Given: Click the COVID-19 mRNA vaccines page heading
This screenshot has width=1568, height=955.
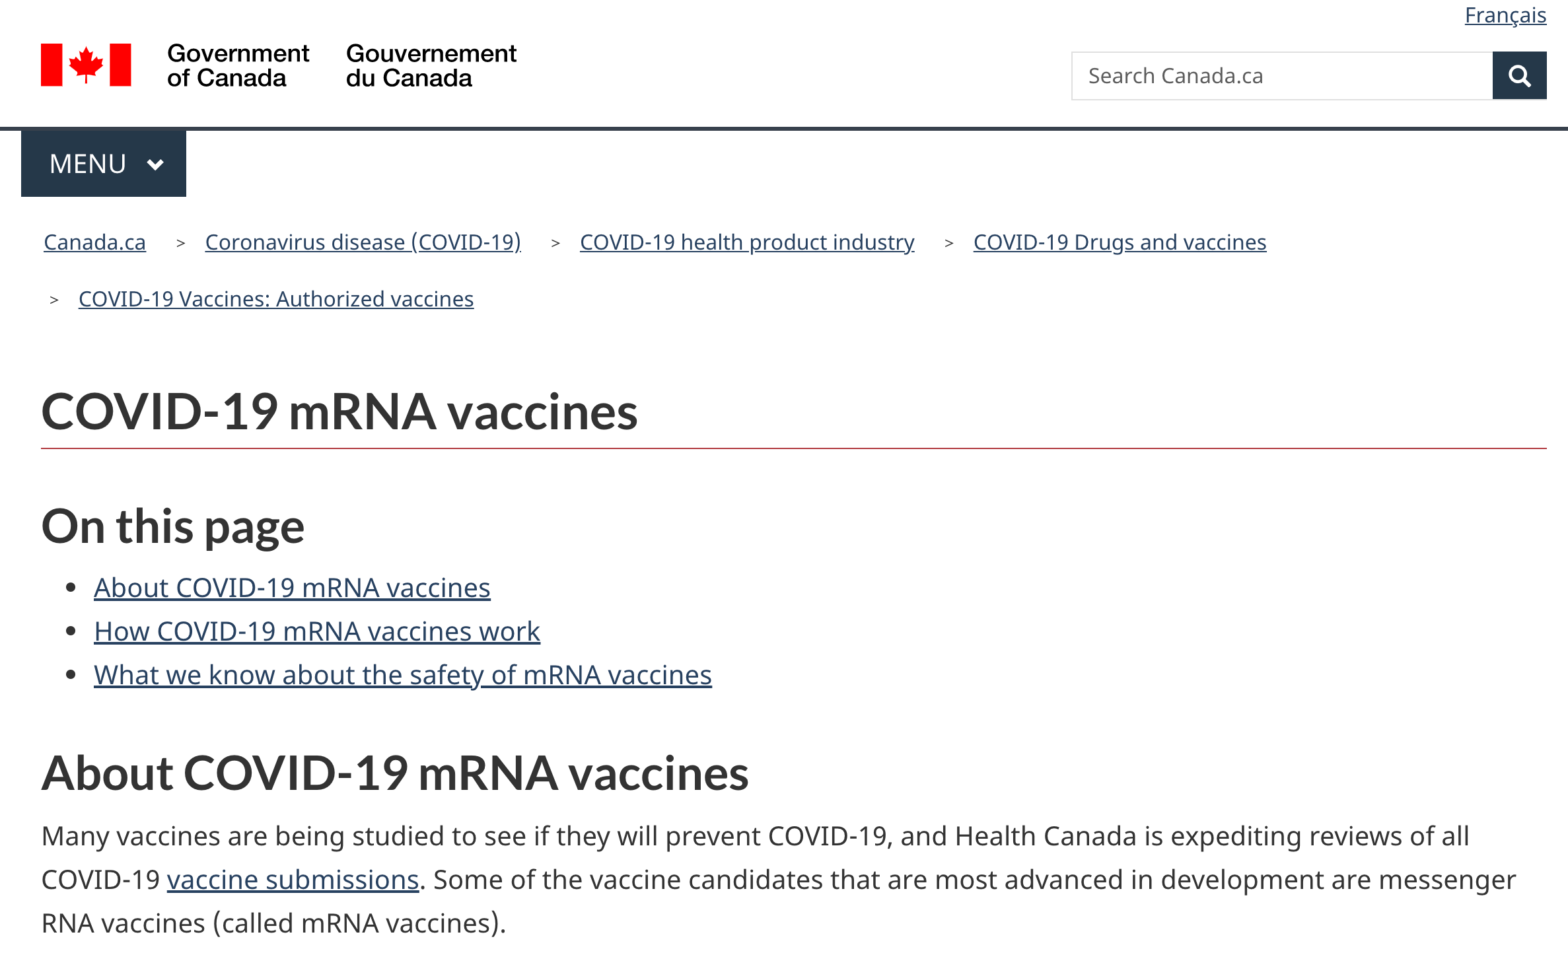Looking at the screenshot, I should click(x=340, y=412).
